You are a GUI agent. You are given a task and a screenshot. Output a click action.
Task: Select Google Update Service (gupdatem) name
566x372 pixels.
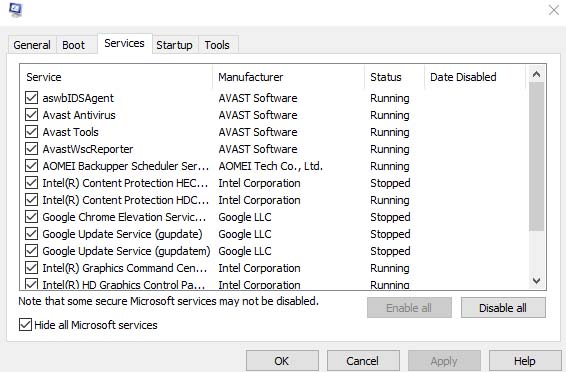pos(126,251)
